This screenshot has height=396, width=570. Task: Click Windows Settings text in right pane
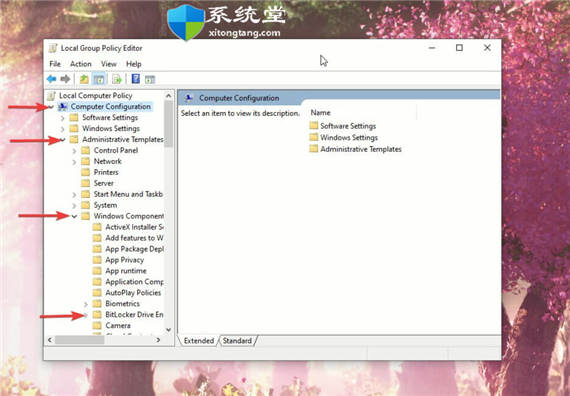click(349, 137)
